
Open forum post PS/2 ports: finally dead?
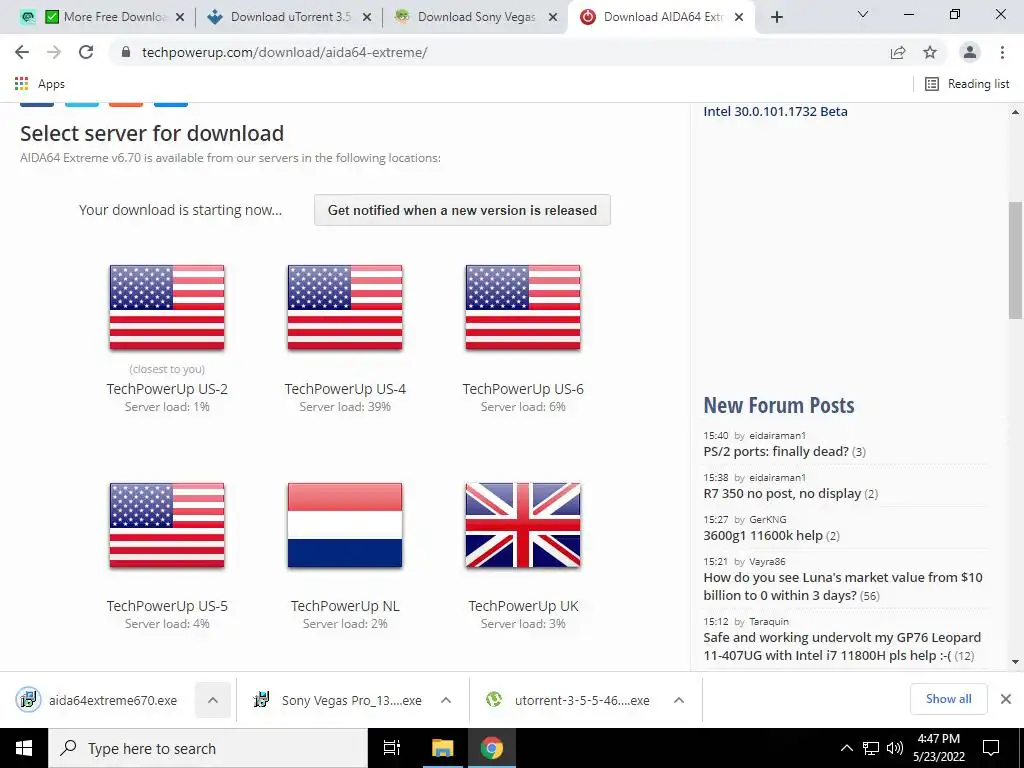[x=776, y=451]
